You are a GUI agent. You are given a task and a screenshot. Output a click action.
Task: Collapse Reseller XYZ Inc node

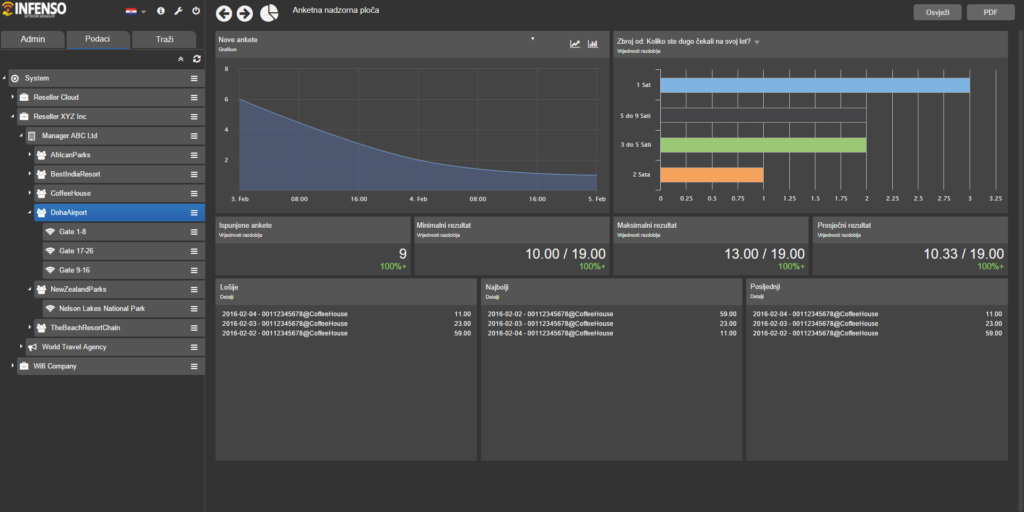pos(12,117)
